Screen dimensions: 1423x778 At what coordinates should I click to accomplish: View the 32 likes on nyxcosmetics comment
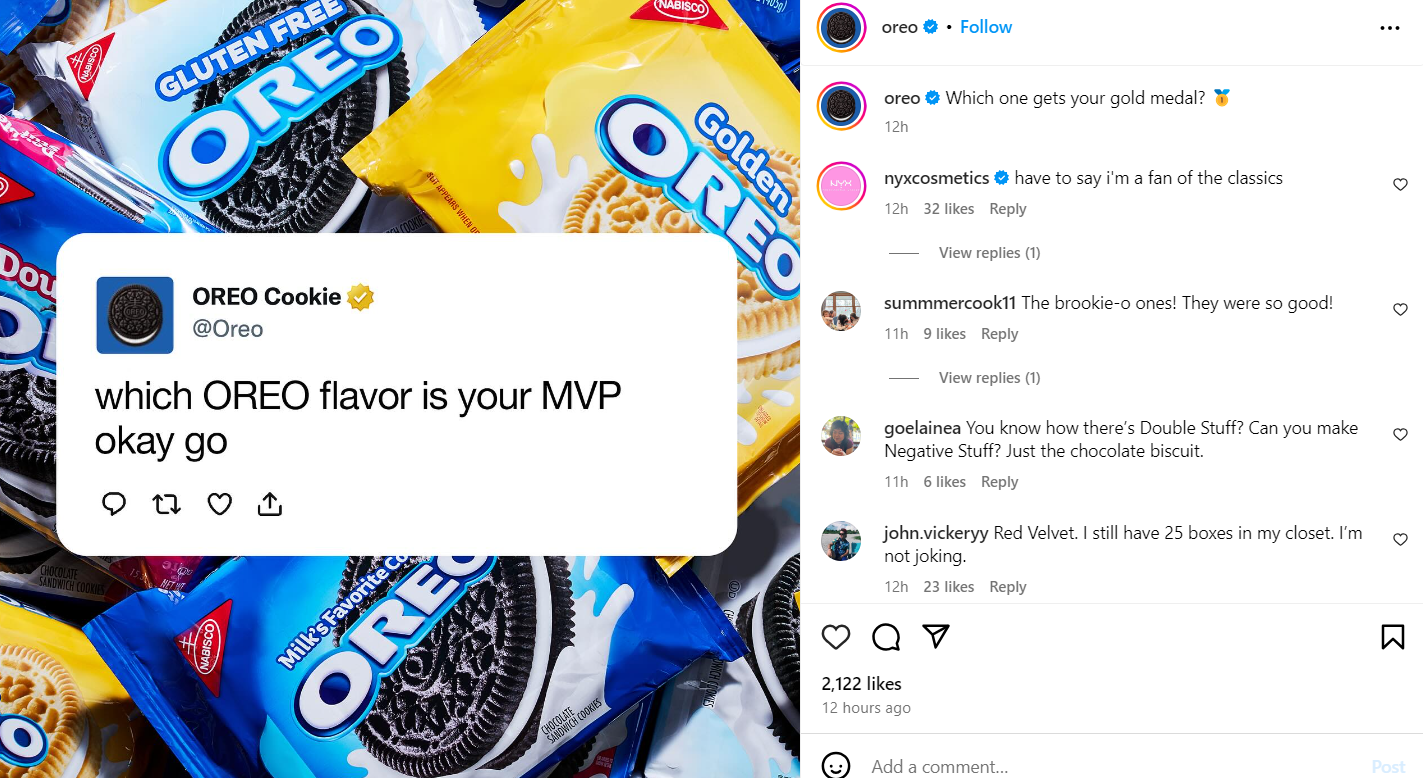[948, 209]
